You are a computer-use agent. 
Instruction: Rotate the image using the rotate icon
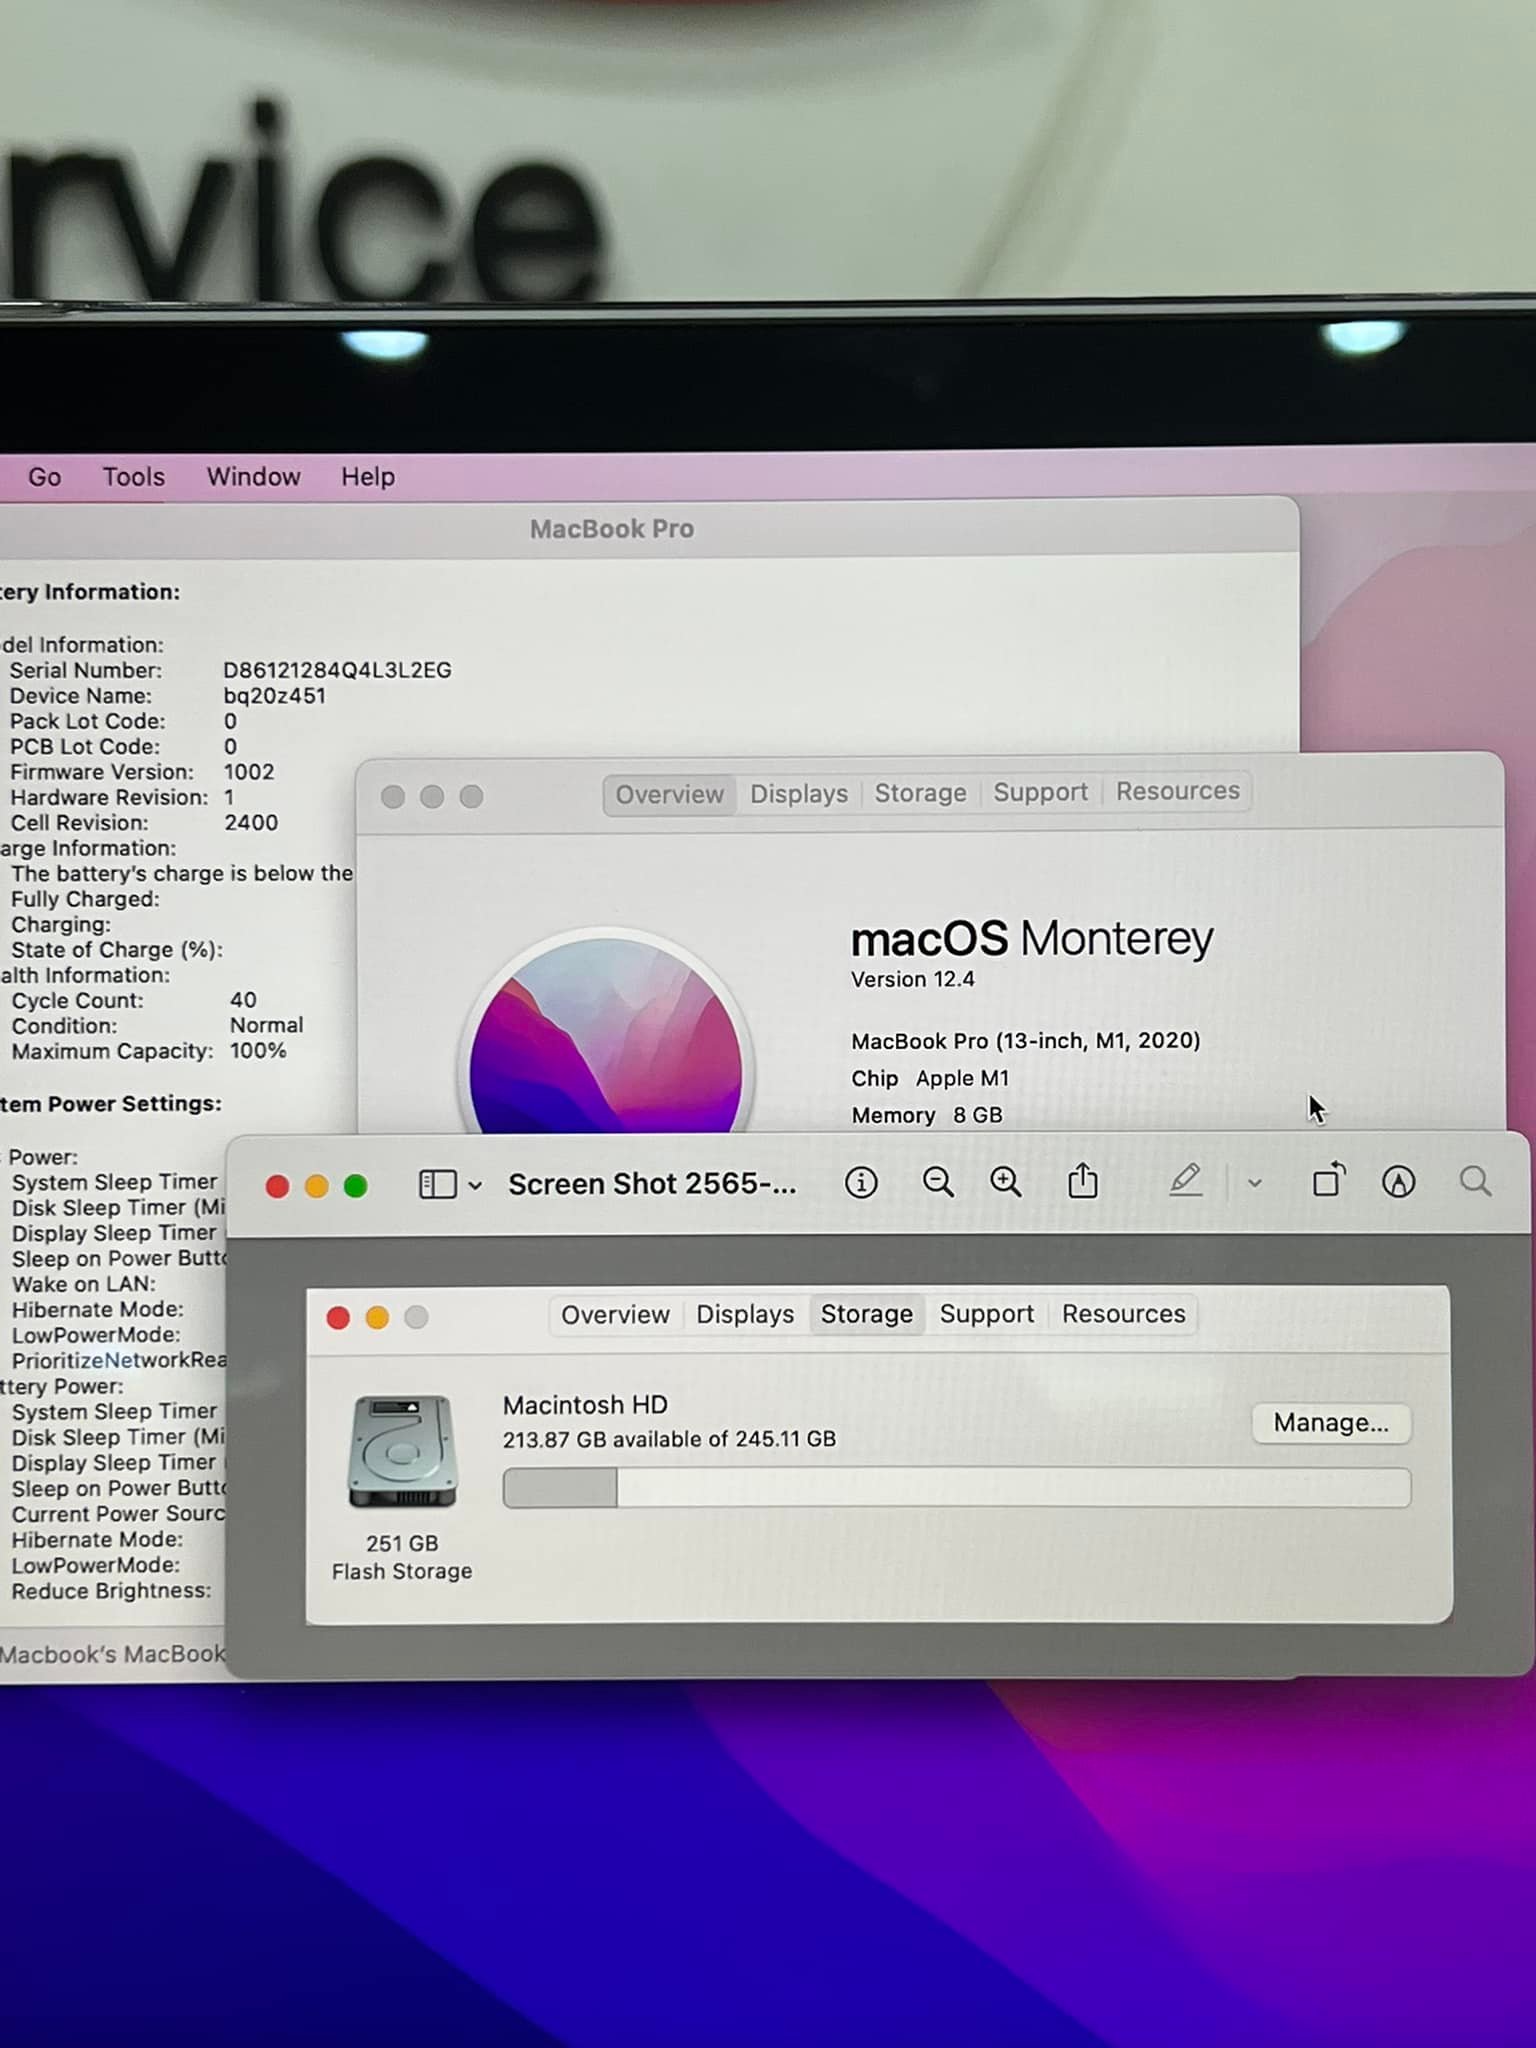pyautogui.click(x=1328, y=1181)
